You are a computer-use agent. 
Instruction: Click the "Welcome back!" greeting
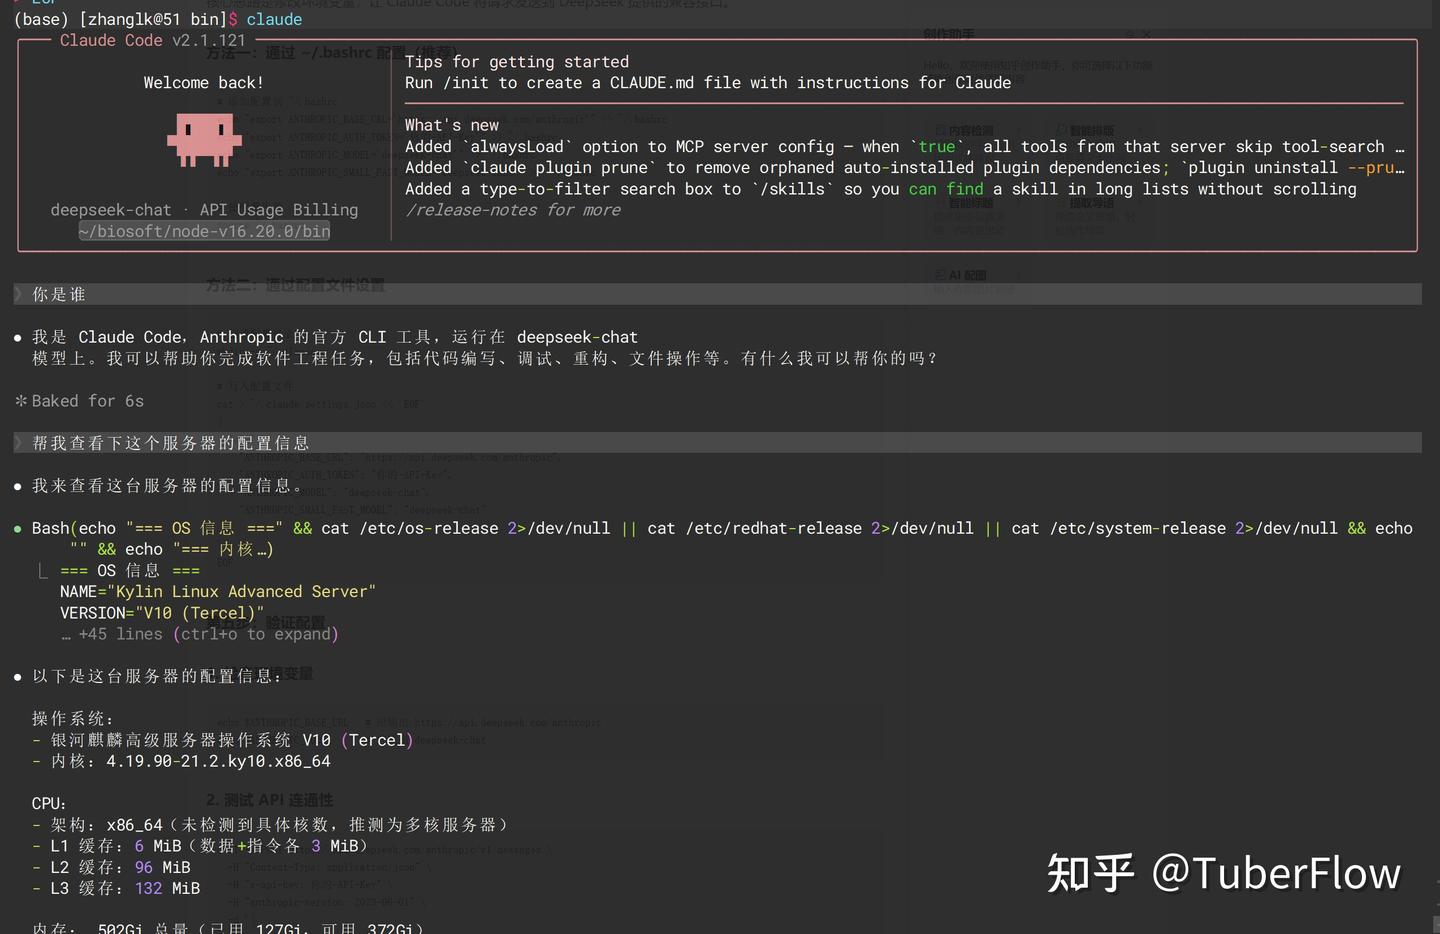click(203, 83)
